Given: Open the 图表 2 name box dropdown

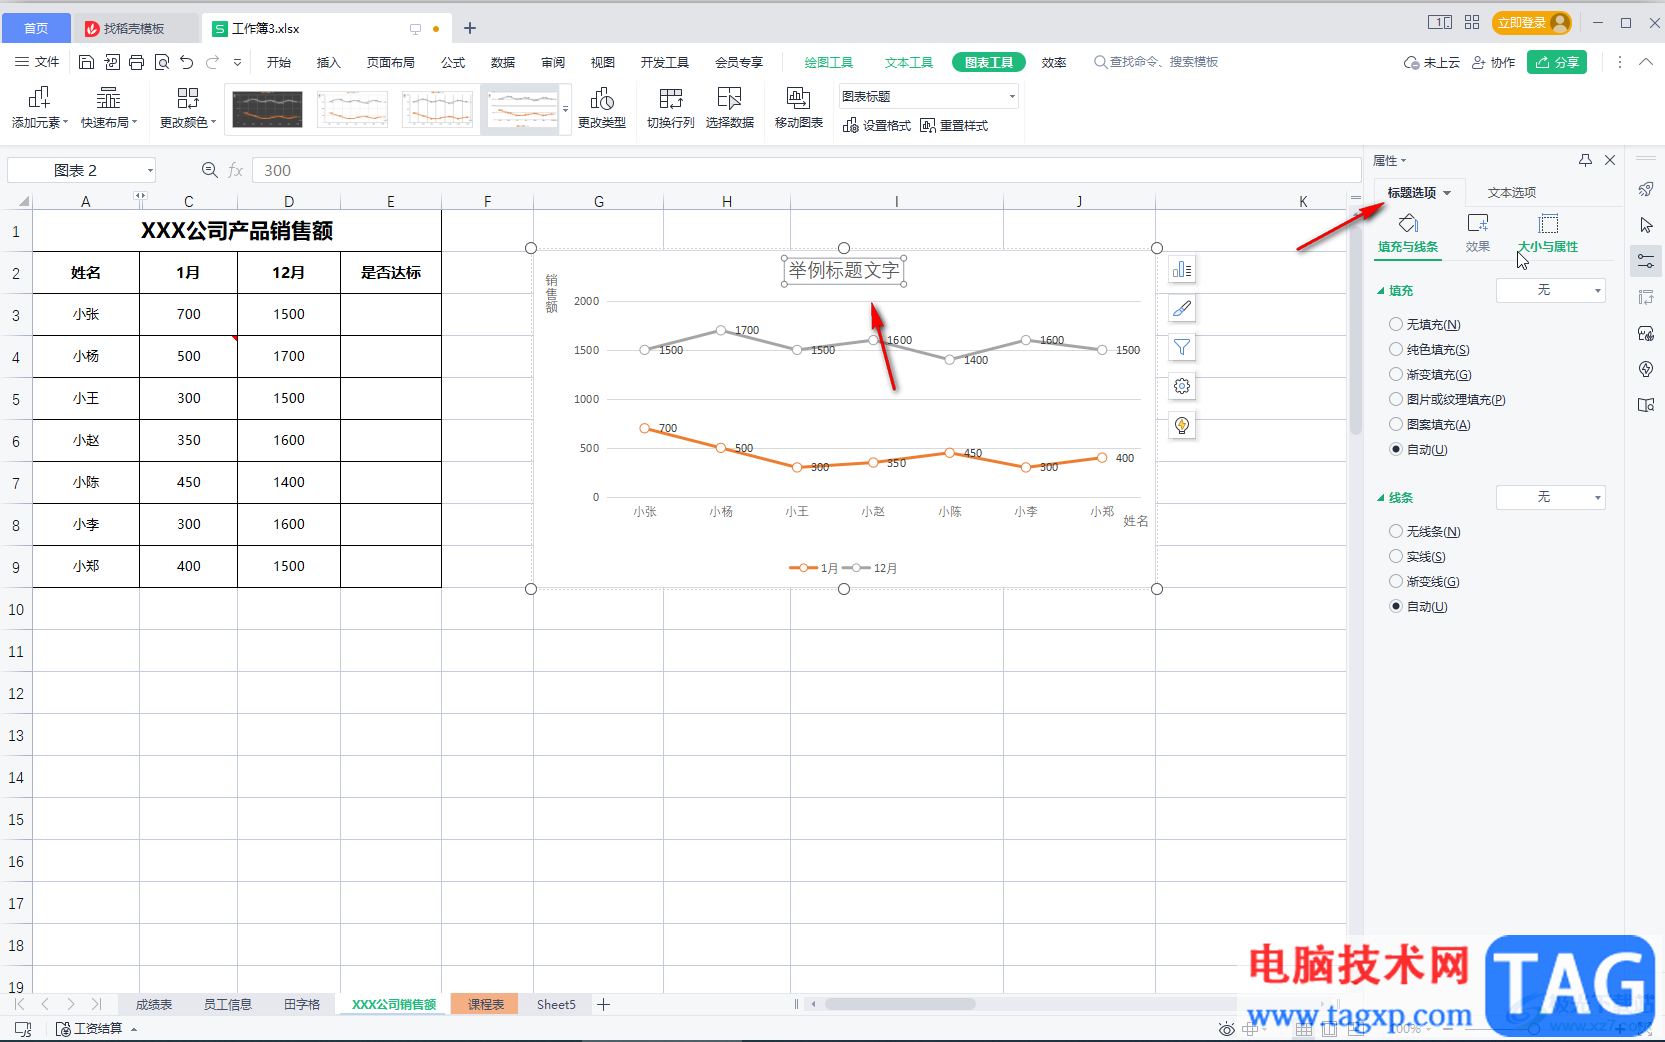Looking at the screenshot, I should (x=150, y=170).
